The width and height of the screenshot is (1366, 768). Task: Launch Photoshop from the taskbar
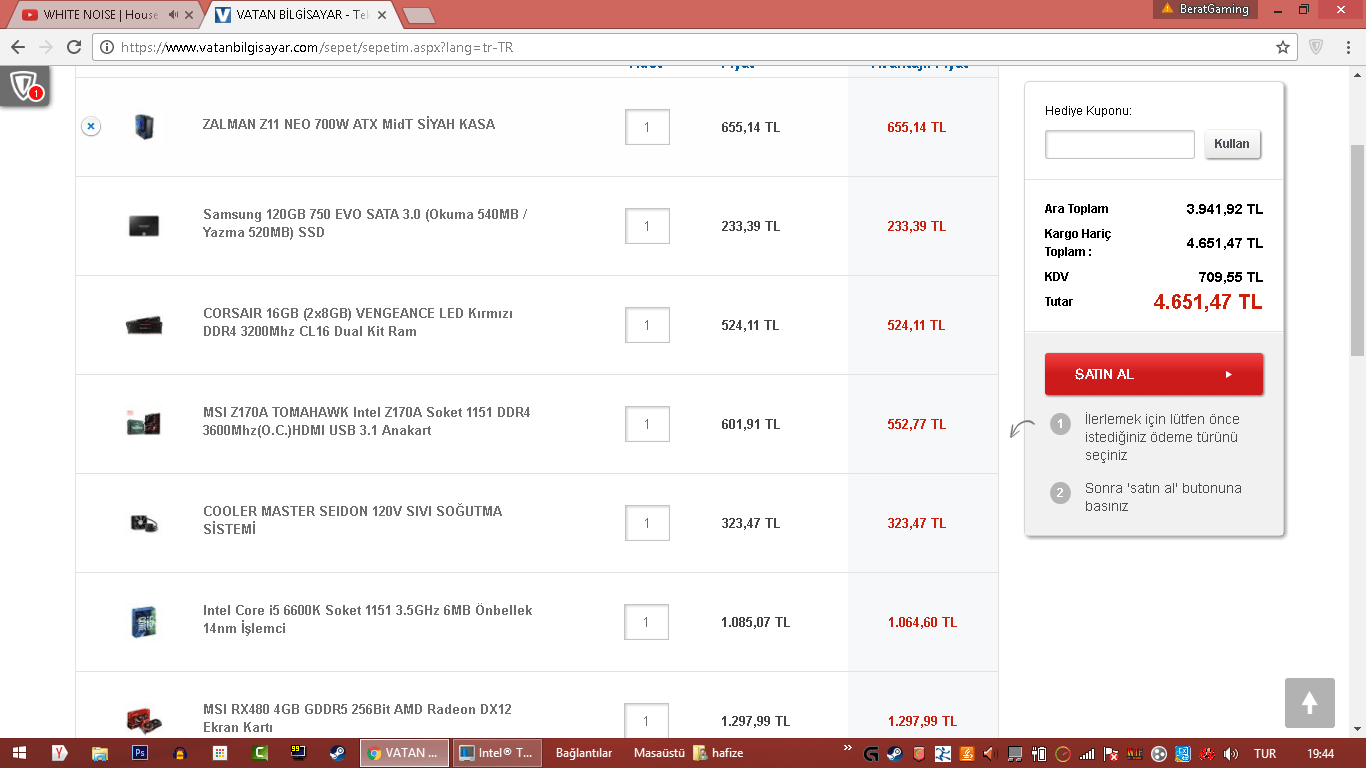140,753
